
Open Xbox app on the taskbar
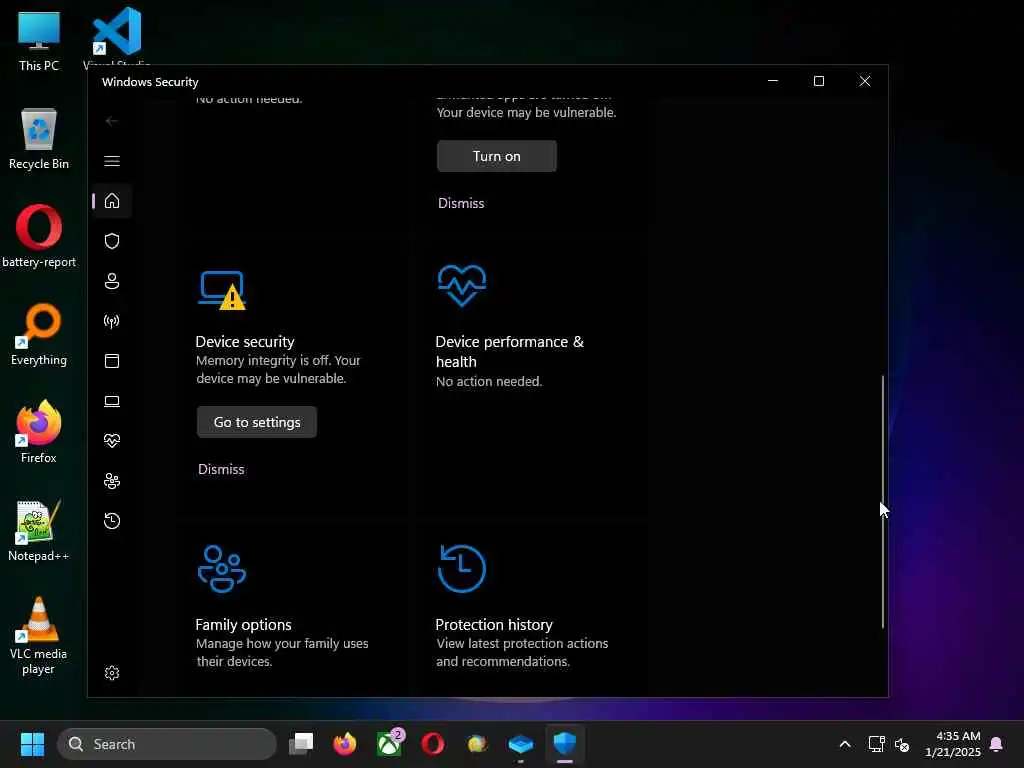pyautogui.click(x=390, y=743)
